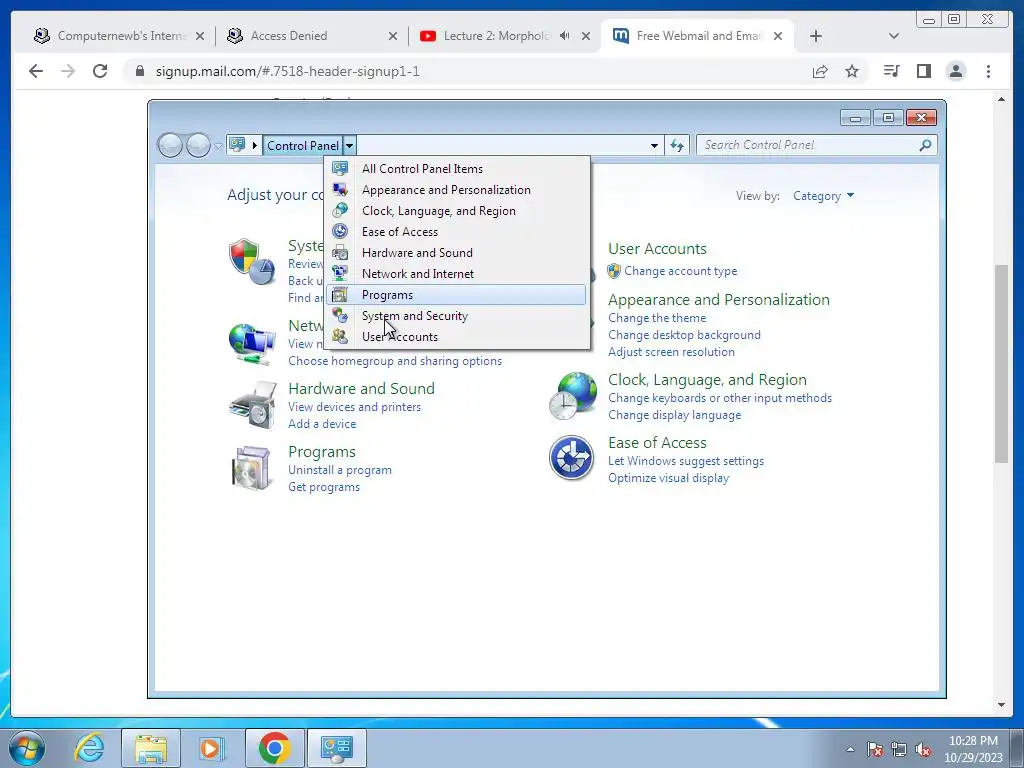Click View devices and printers link
Screen dimensions: 1024x768
pyautogui.click(x=355, y=407)
